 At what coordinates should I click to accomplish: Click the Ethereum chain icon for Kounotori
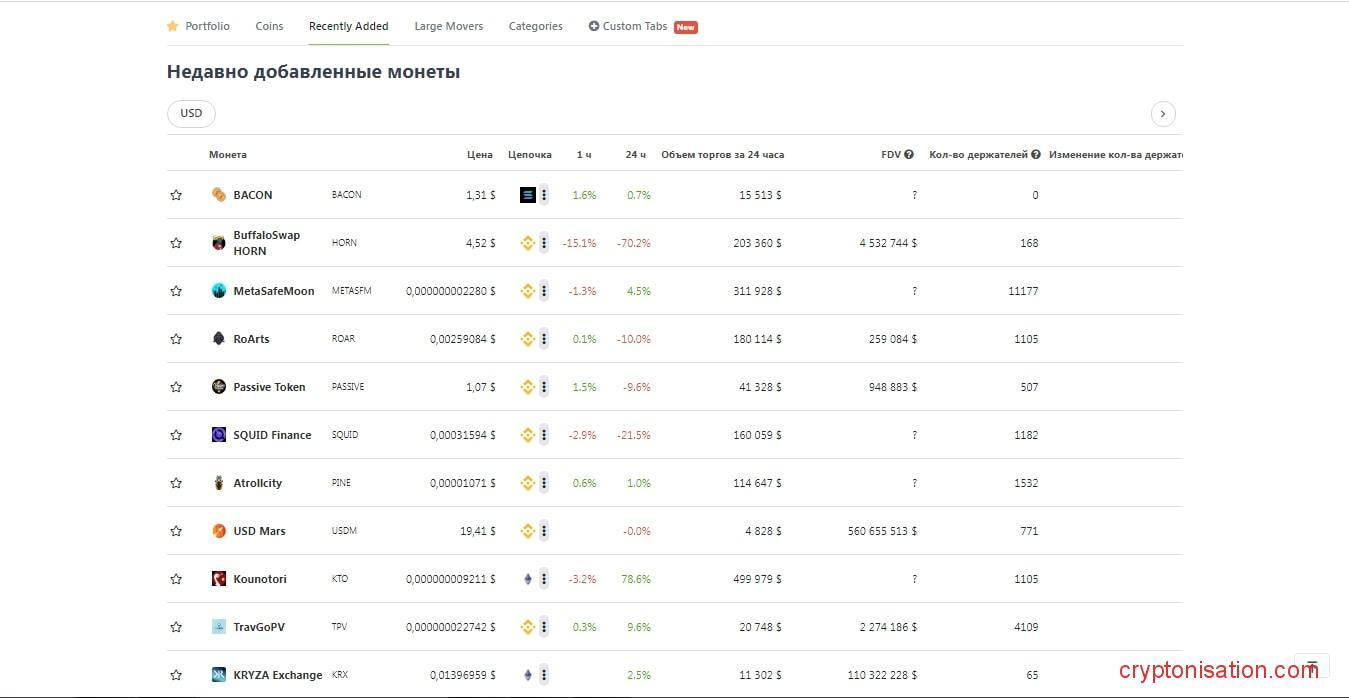528,579
